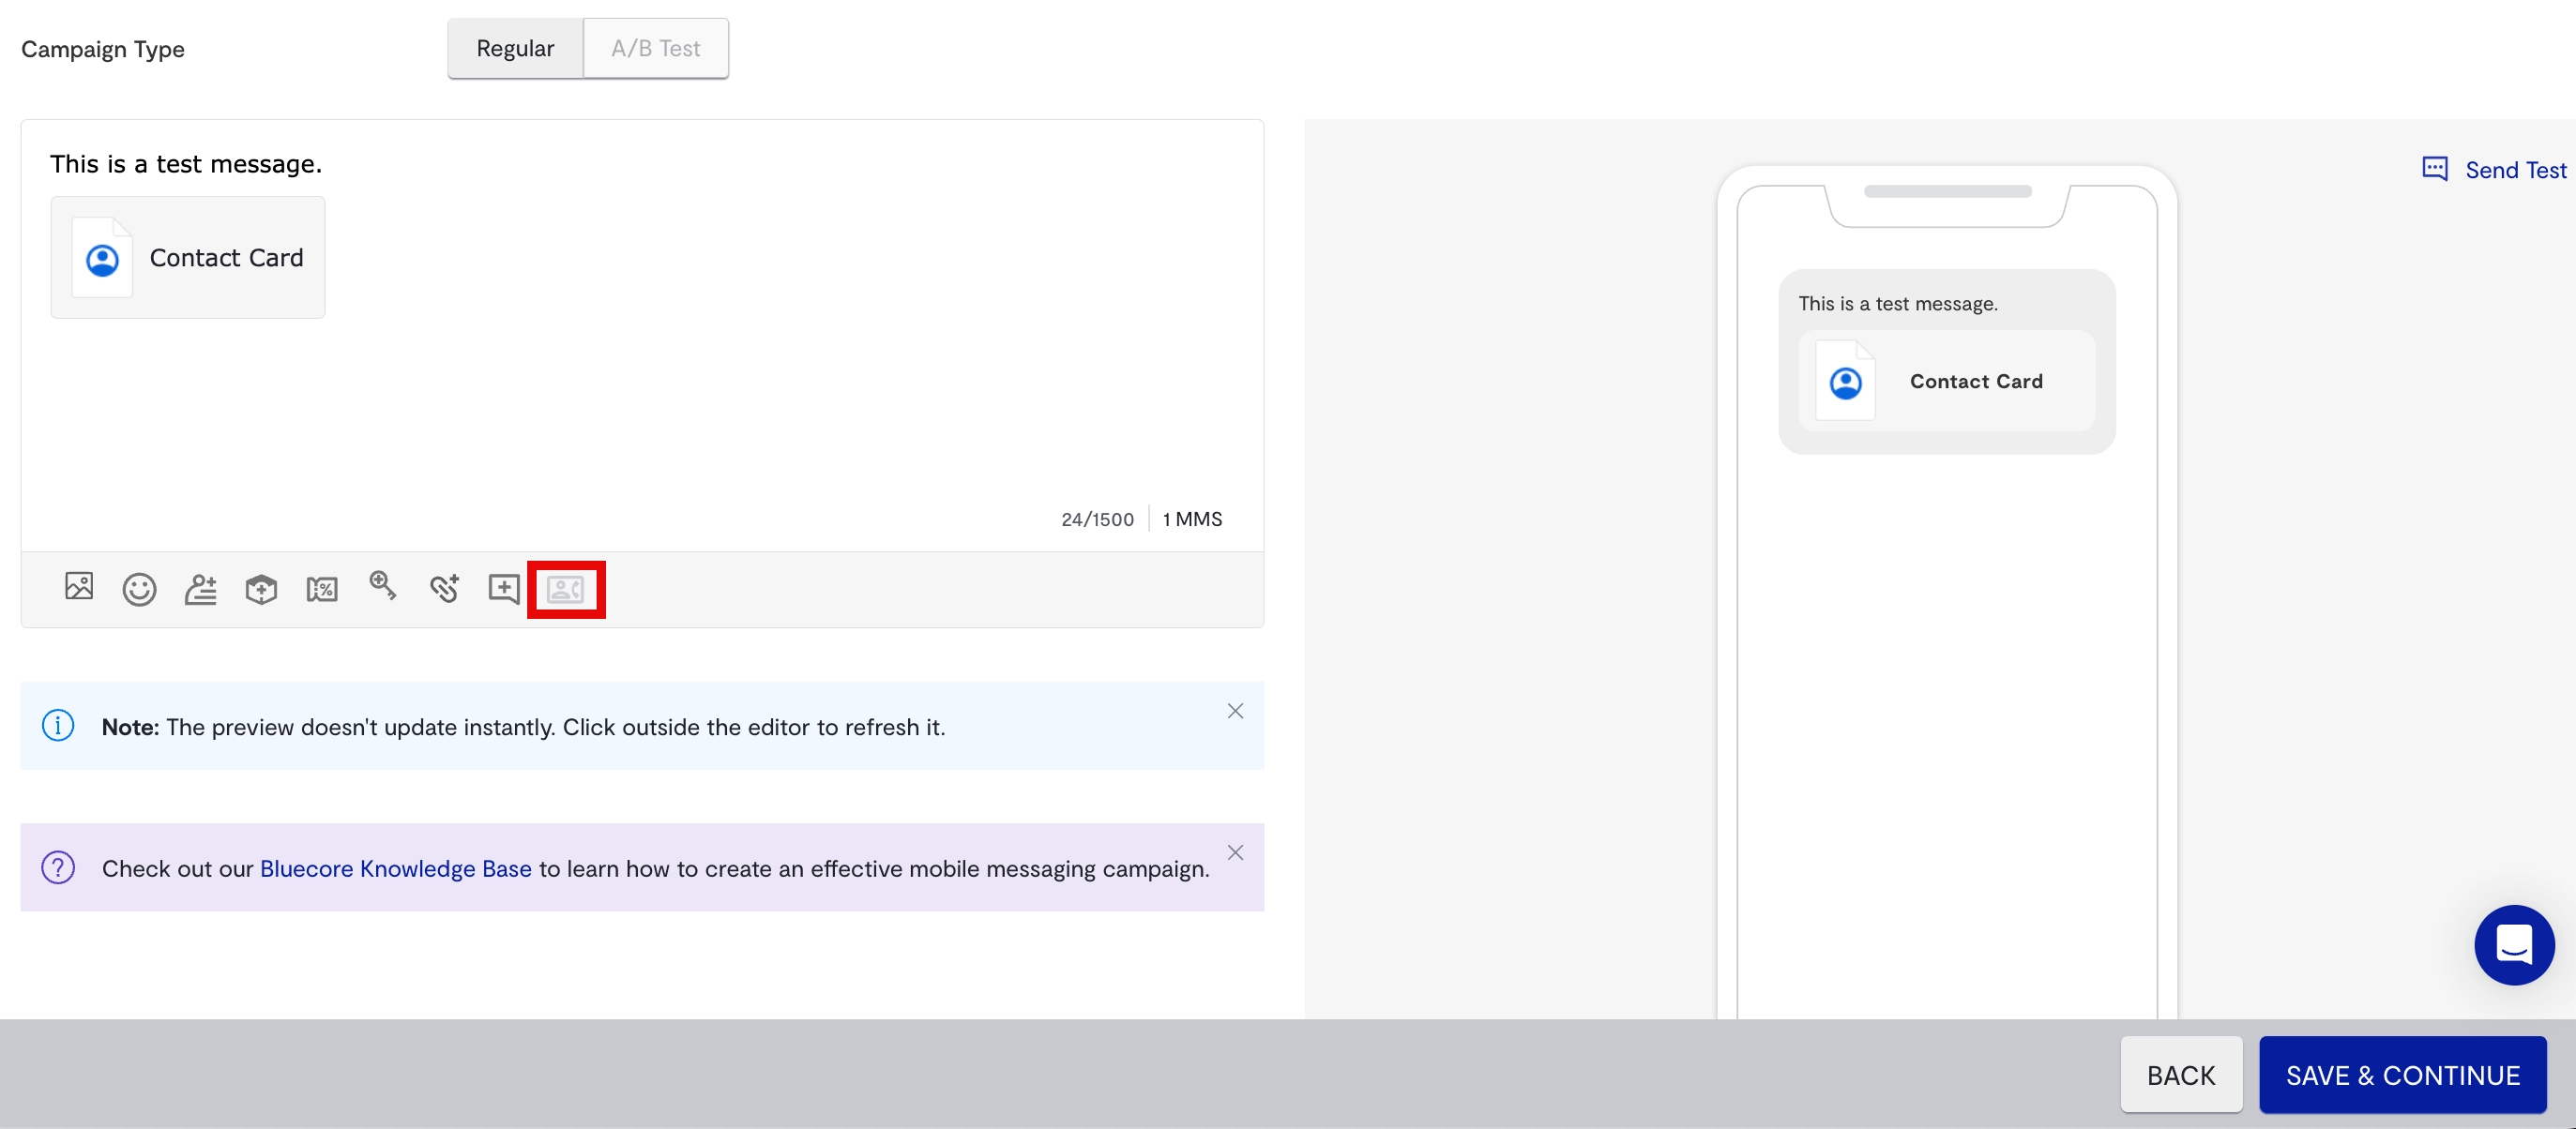
Task: Click the add message speech bubble icon
Action: coord(504,588)
